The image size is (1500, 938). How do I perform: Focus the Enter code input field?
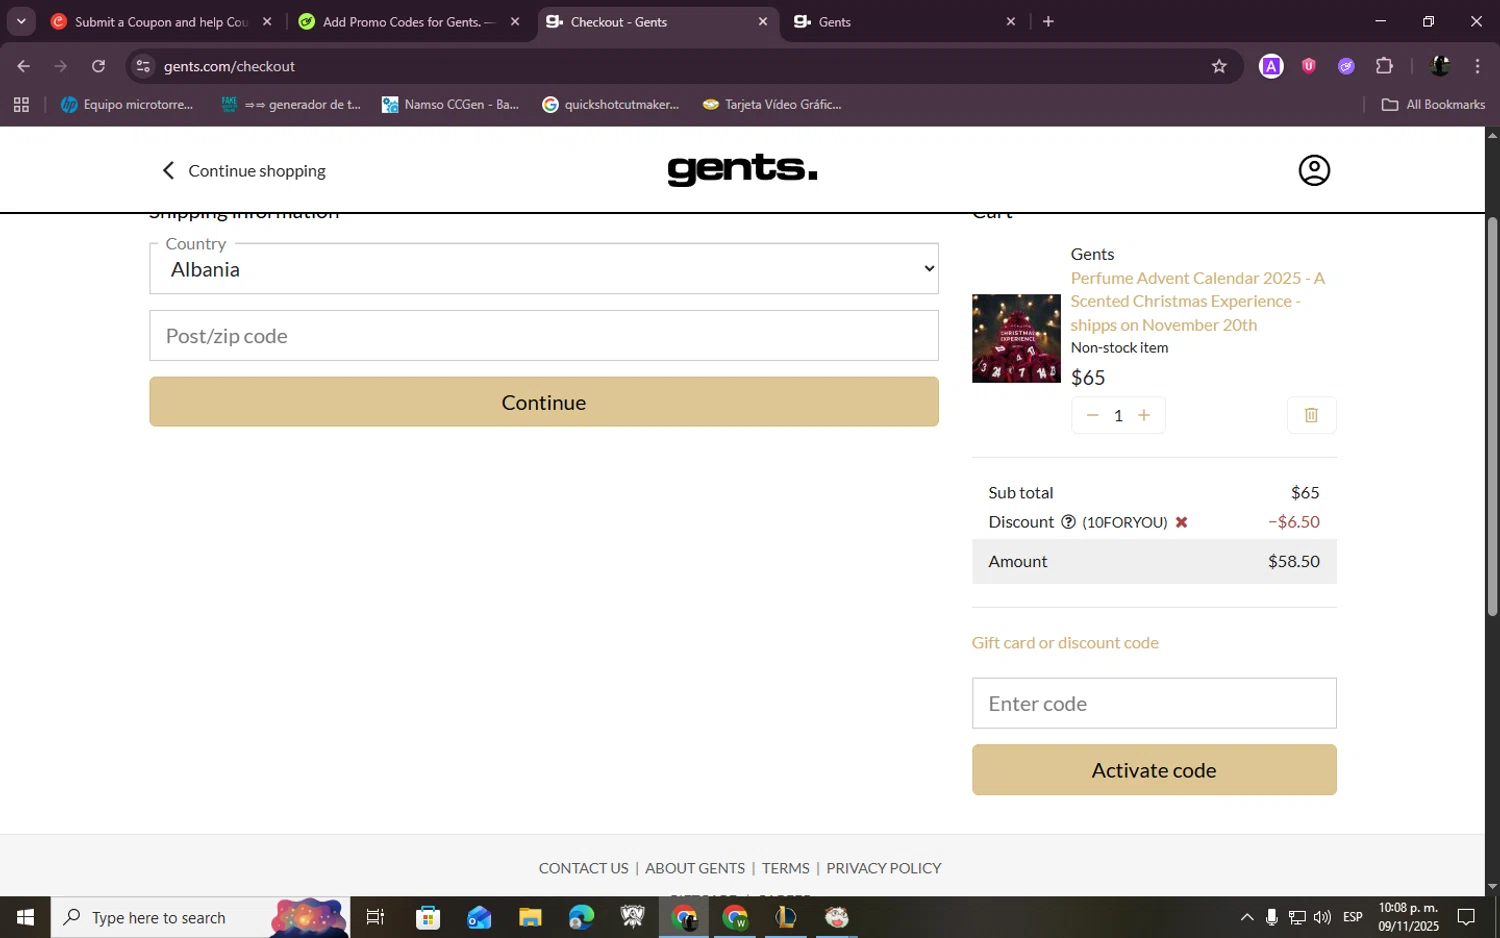tap(1154, 704)
